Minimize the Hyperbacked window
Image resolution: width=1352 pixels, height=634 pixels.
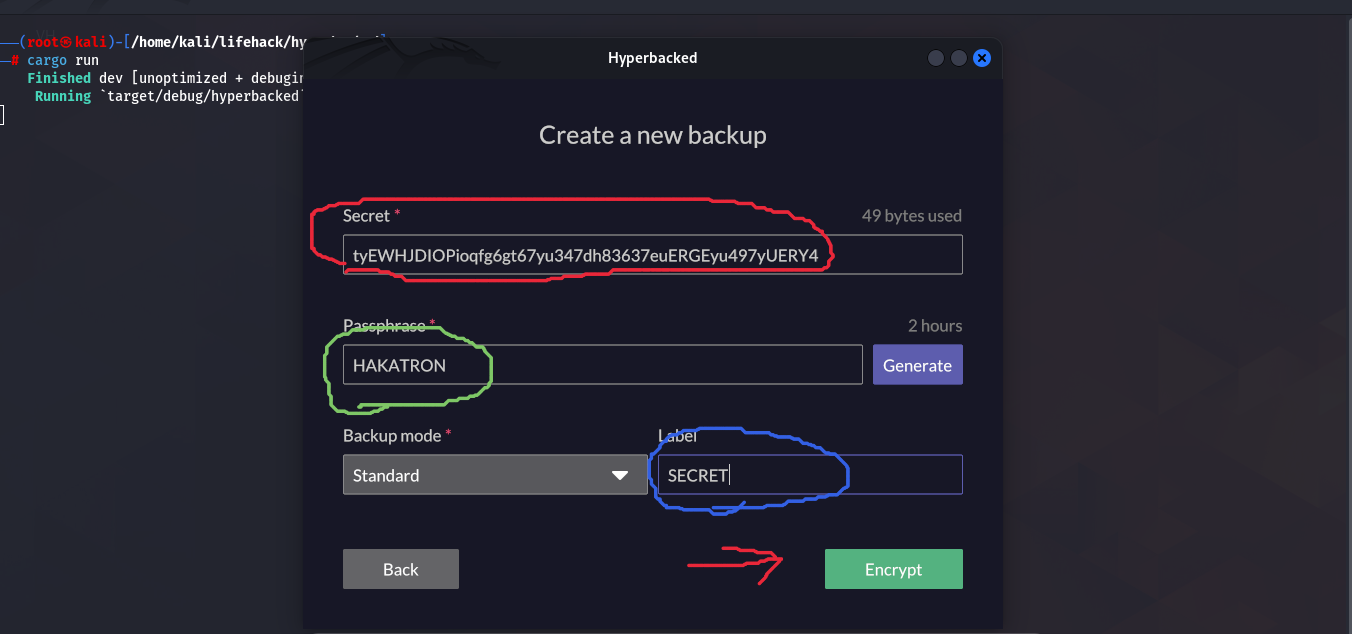[x=936, y=58]
